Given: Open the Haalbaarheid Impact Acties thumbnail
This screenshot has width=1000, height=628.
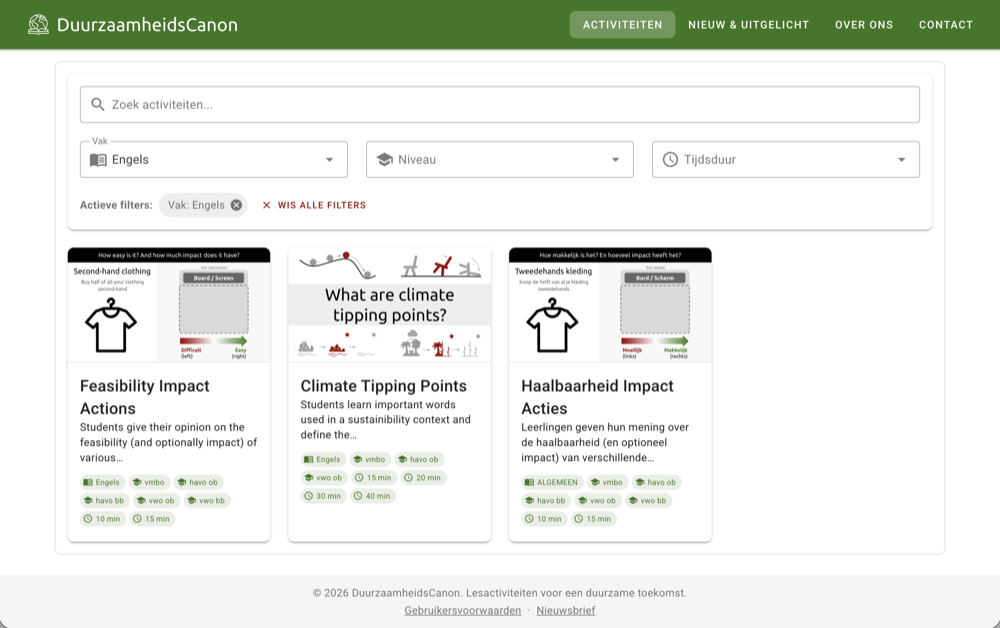Looking at the screenshot, I should pos(610,305).
